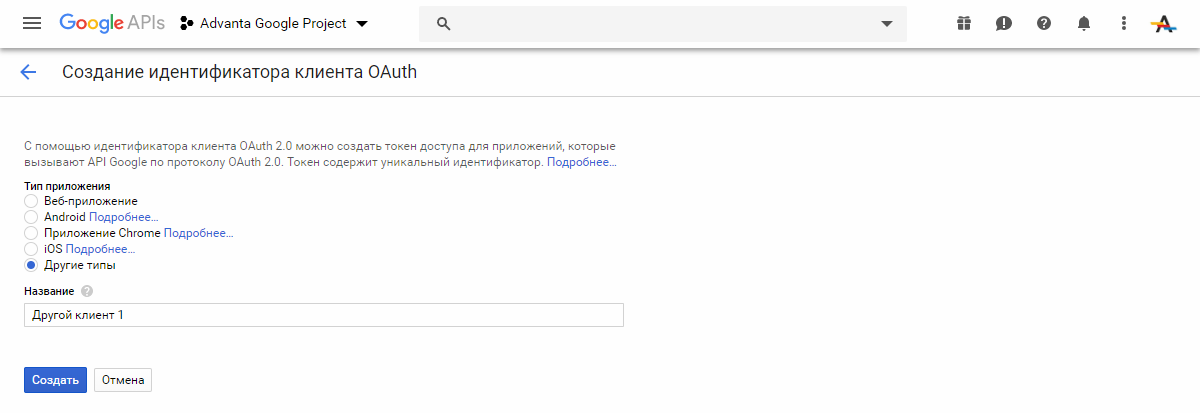This screenshot has width=1200, height=413.
Task: Go back with the arrow icon
Action: (x=28, y=72)
